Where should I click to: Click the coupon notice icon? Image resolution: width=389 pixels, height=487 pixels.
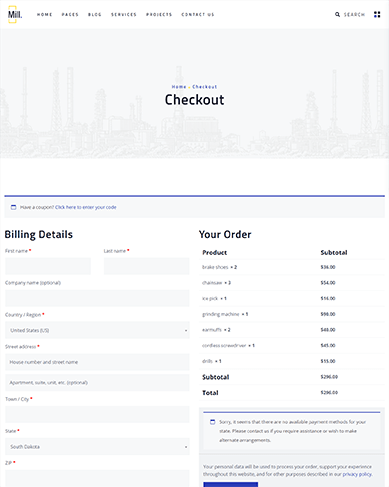13,207
